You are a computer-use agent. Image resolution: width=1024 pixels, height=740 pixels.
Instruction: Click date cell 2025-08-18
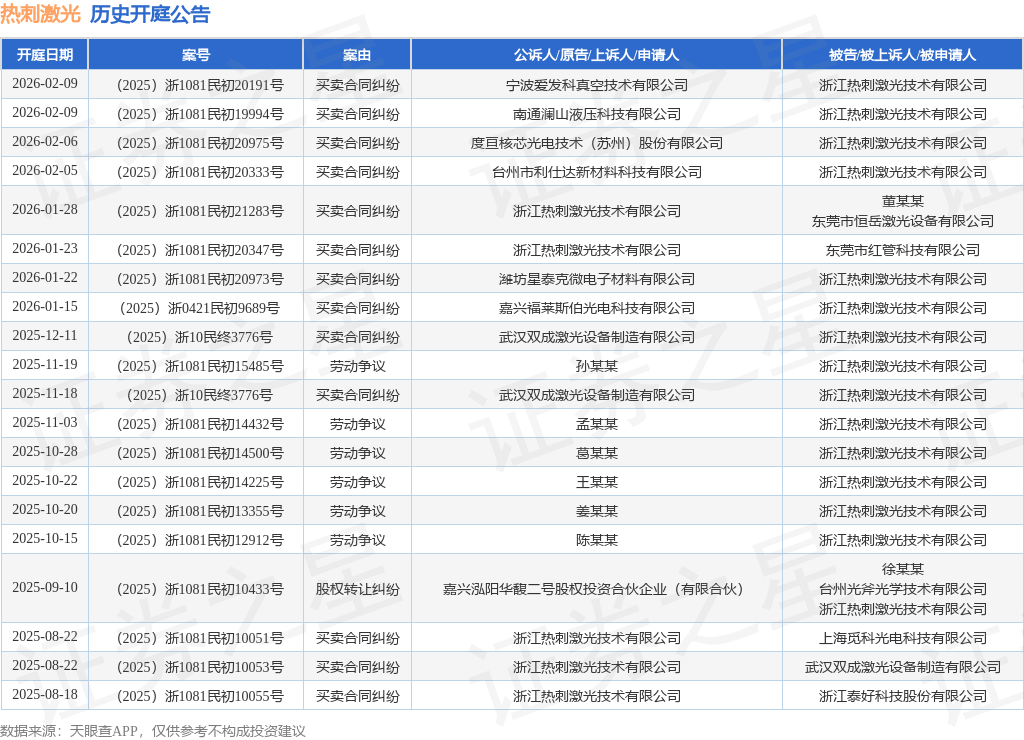(x=45, y=695)
